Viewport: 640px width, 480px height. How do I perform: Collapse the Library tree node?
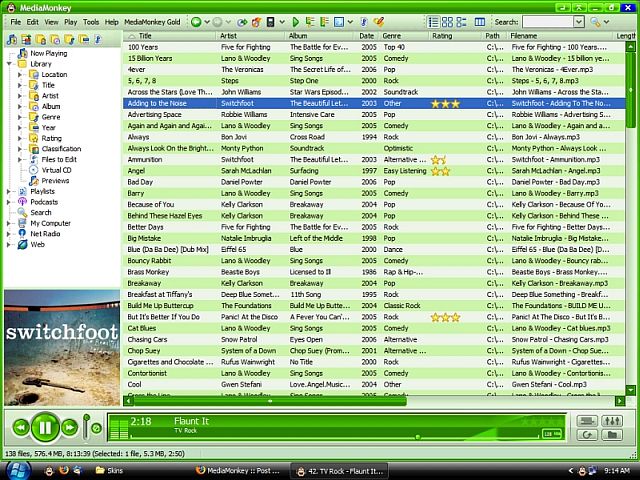pos(9,64)
